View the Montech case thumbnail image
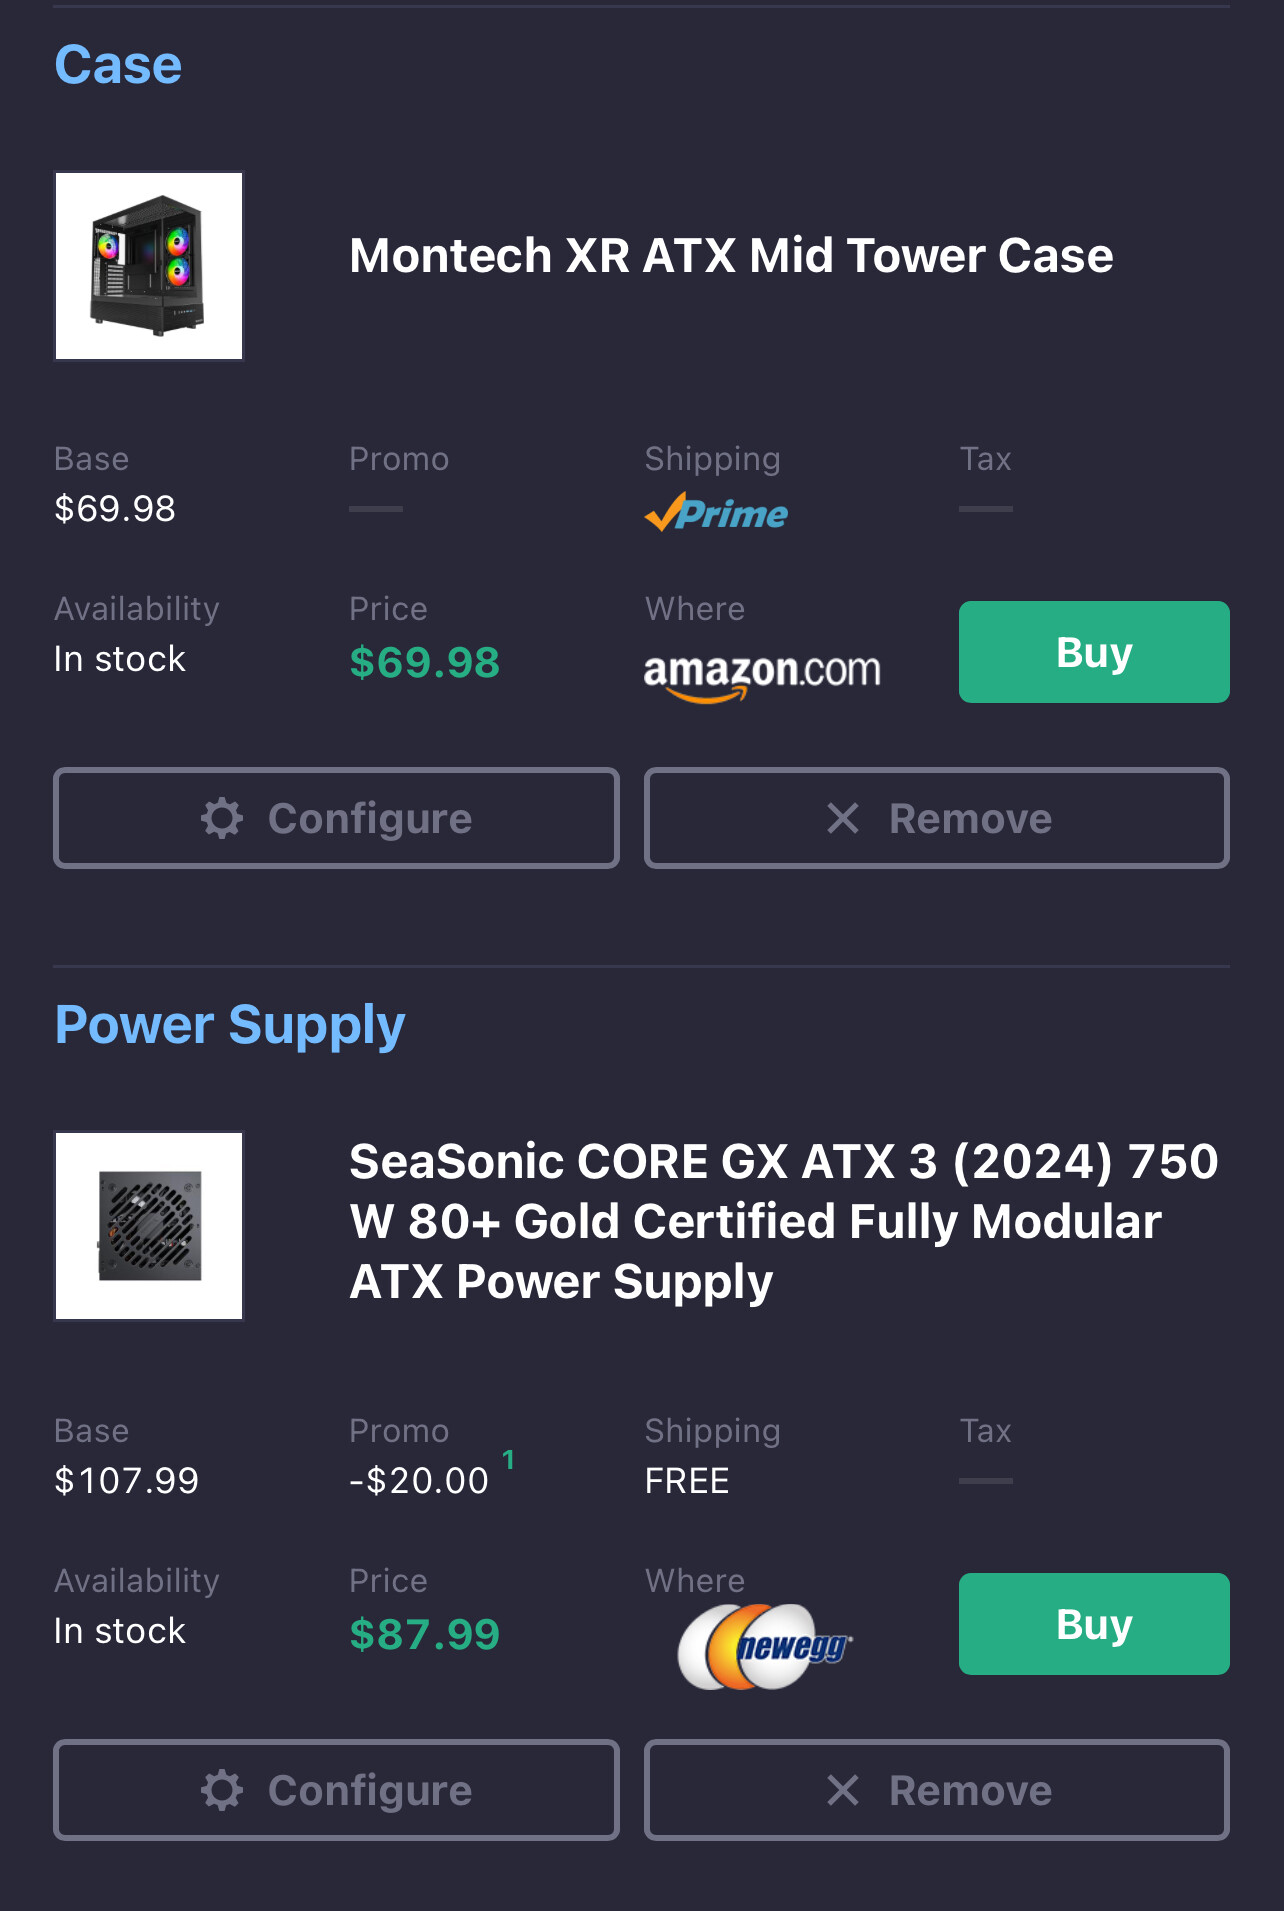The image size is (1284, 1911). (x=149, y=266)
